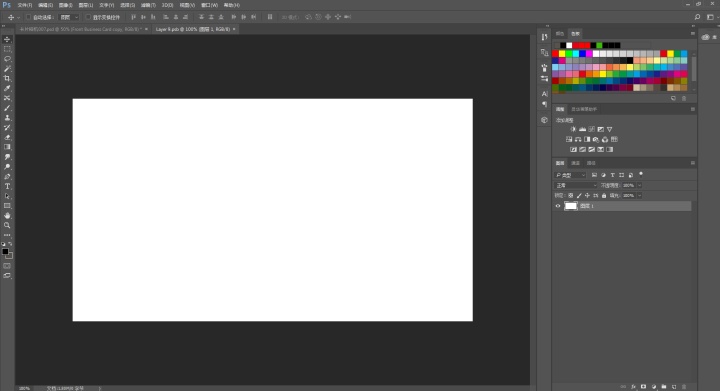Add a Levels adjustment
The height and width of the screenshot is (391, 720).
click(582, 129)
